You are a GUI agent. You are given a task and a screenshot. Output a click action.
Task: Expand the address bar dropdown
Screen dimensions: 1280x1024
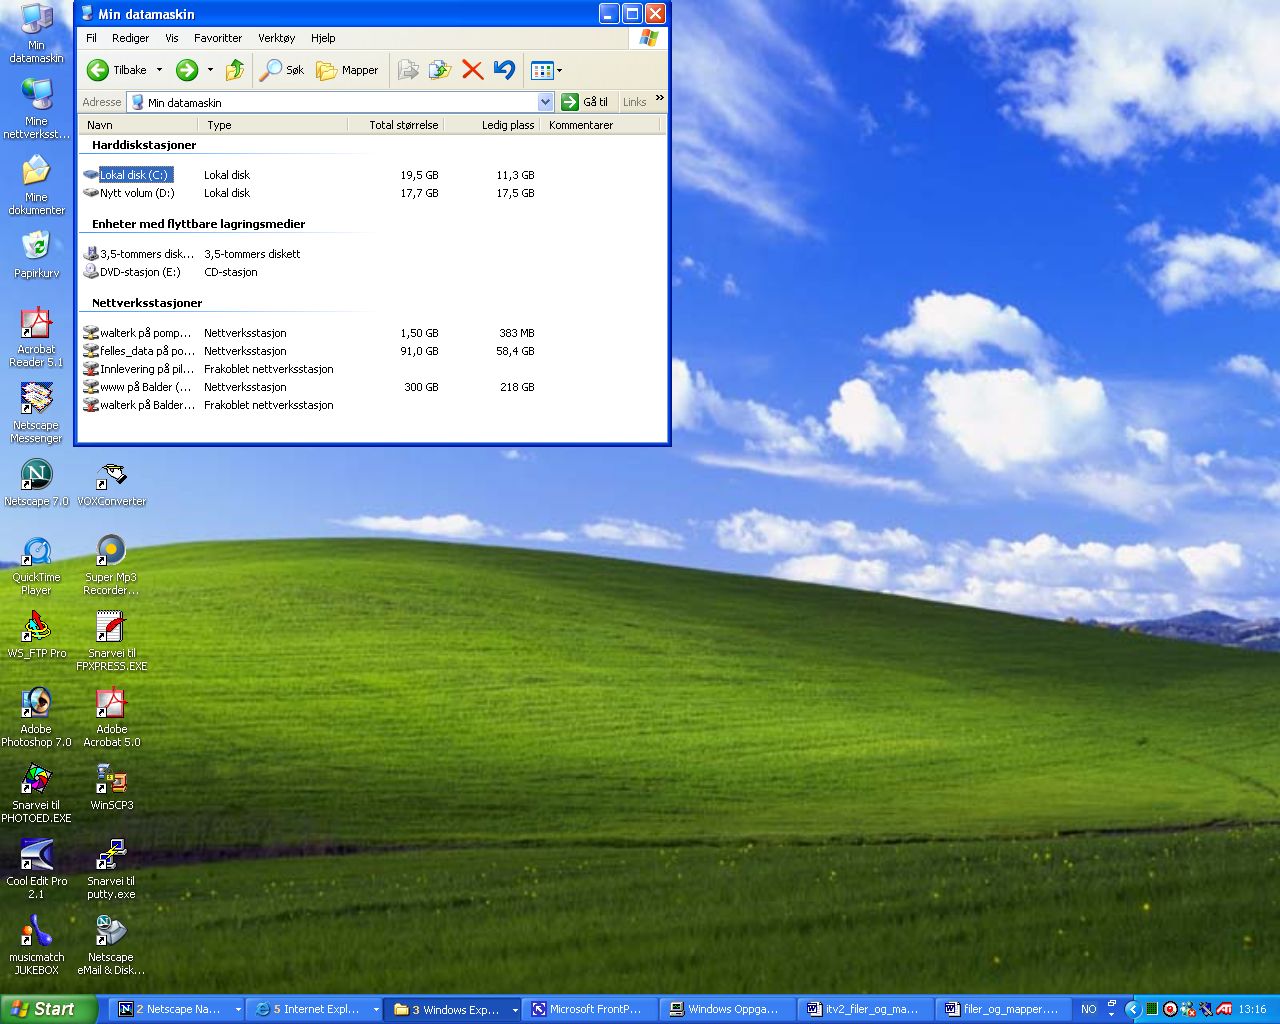pyautogui.click(x=545, y=102)
